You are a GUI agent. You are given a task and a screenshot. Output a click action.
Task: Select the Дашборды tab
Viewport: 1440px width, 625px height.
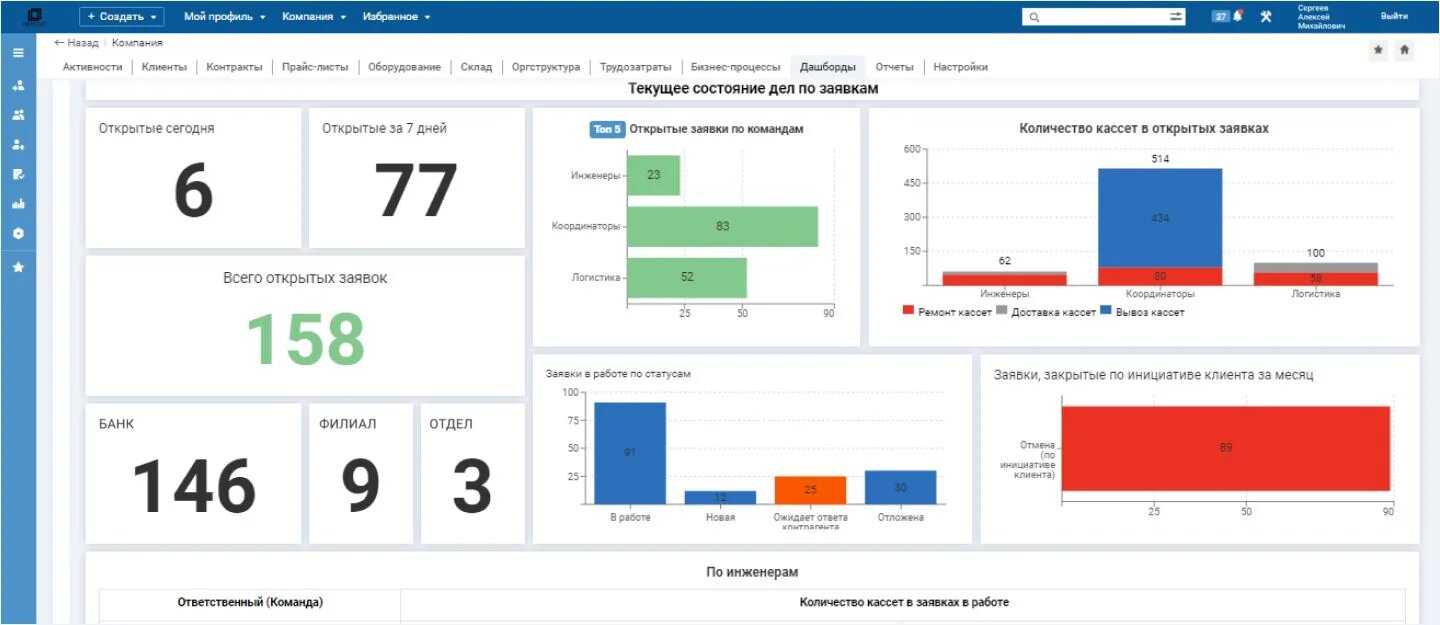pyautogui.click(x=827, y=67)
